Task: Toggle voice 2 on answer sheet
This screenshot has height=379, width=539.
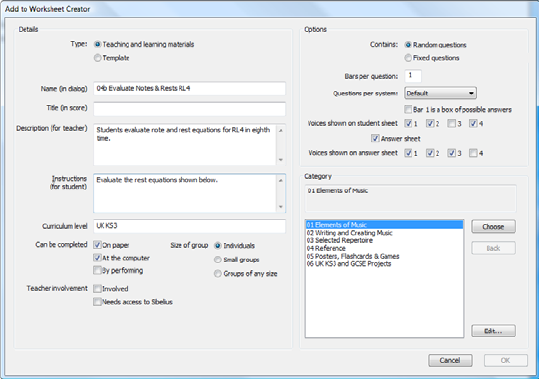Action: (430, 153)
